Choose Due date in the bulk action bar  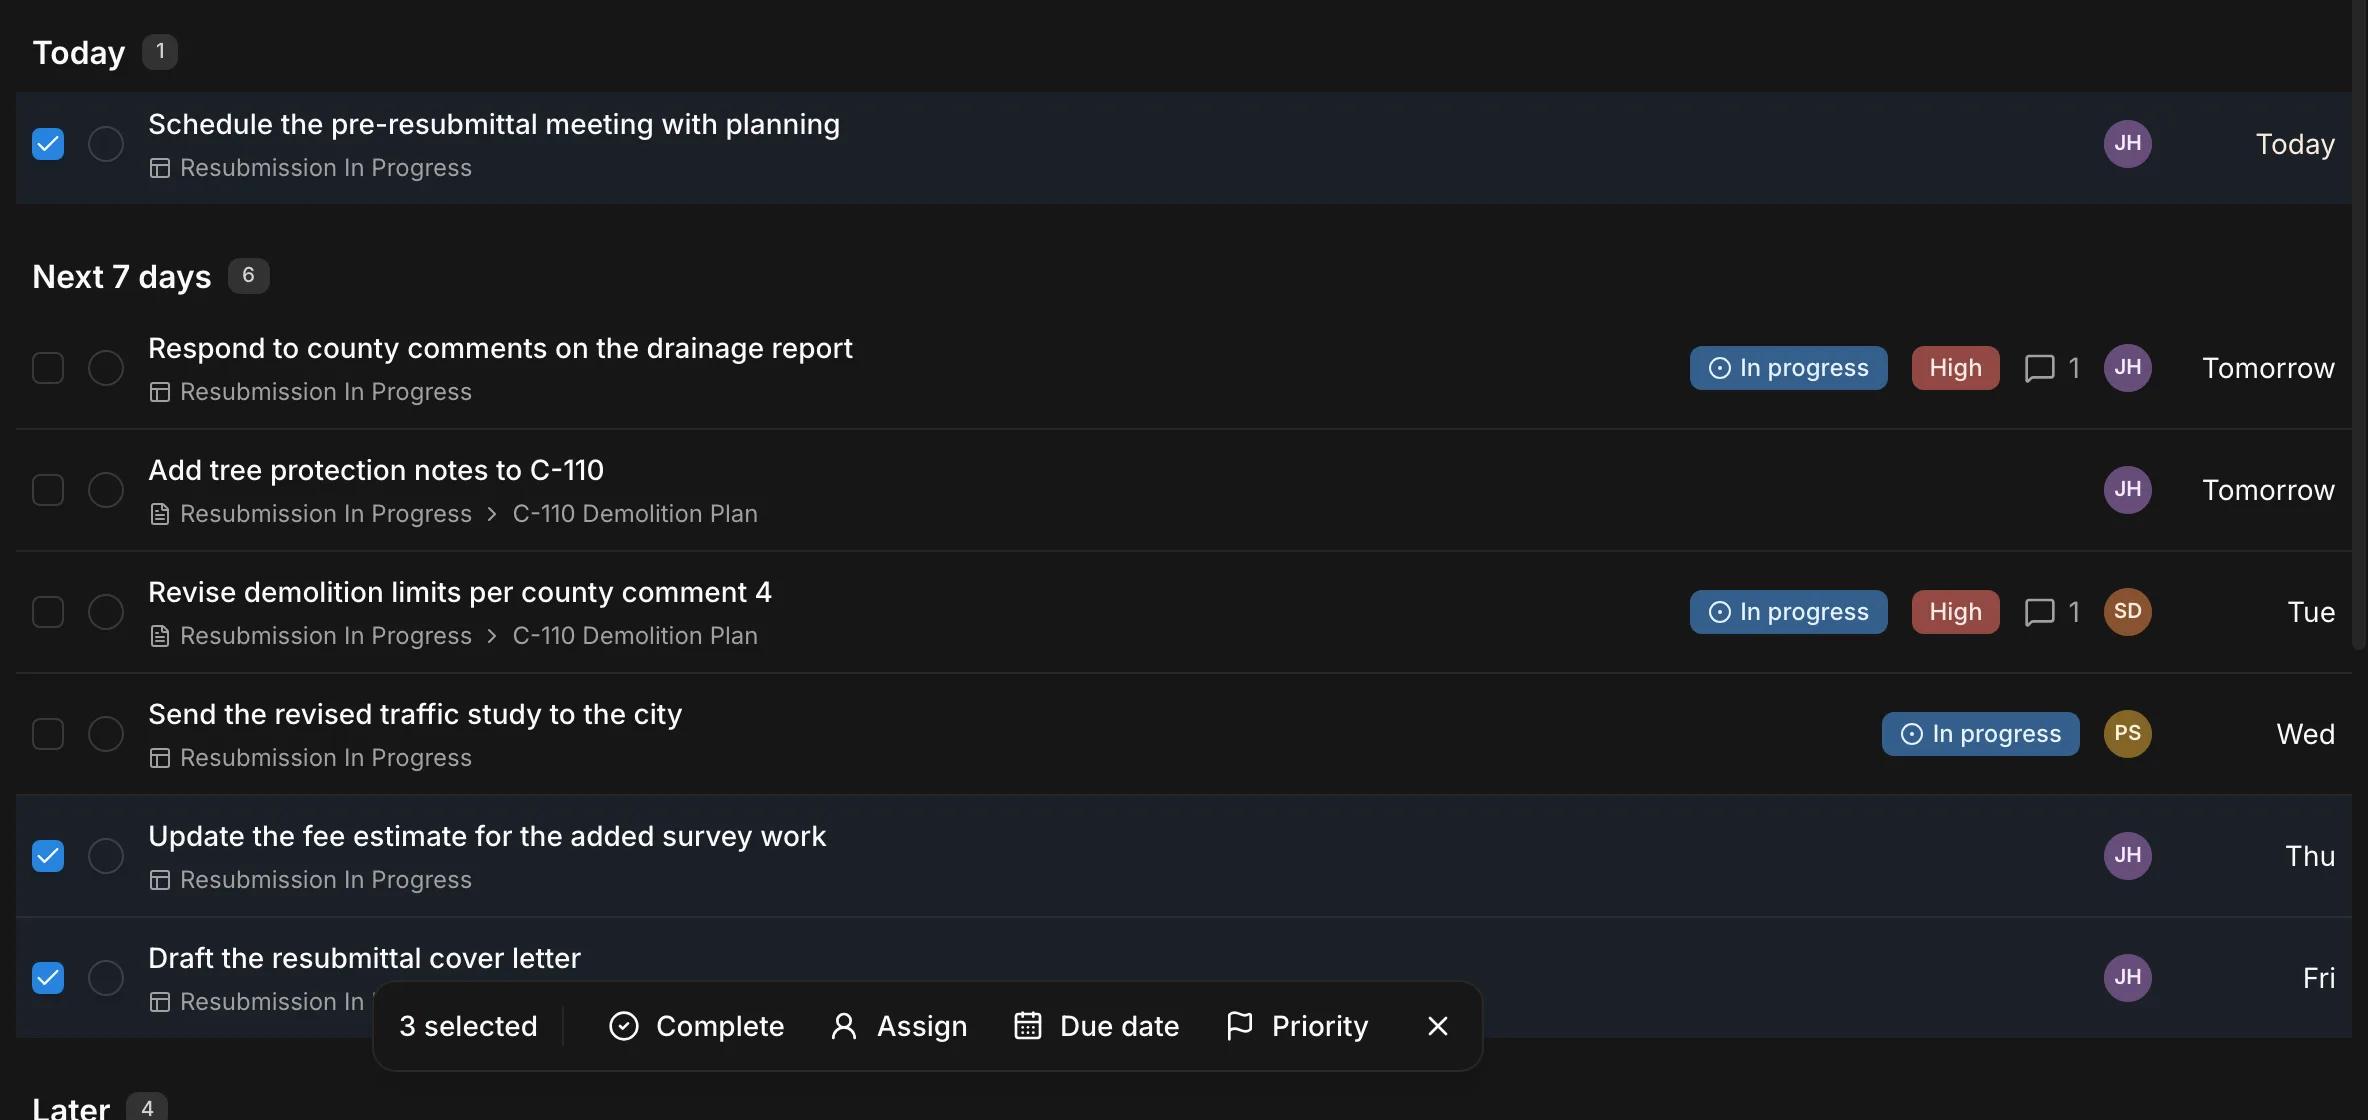[1096, 1026]
